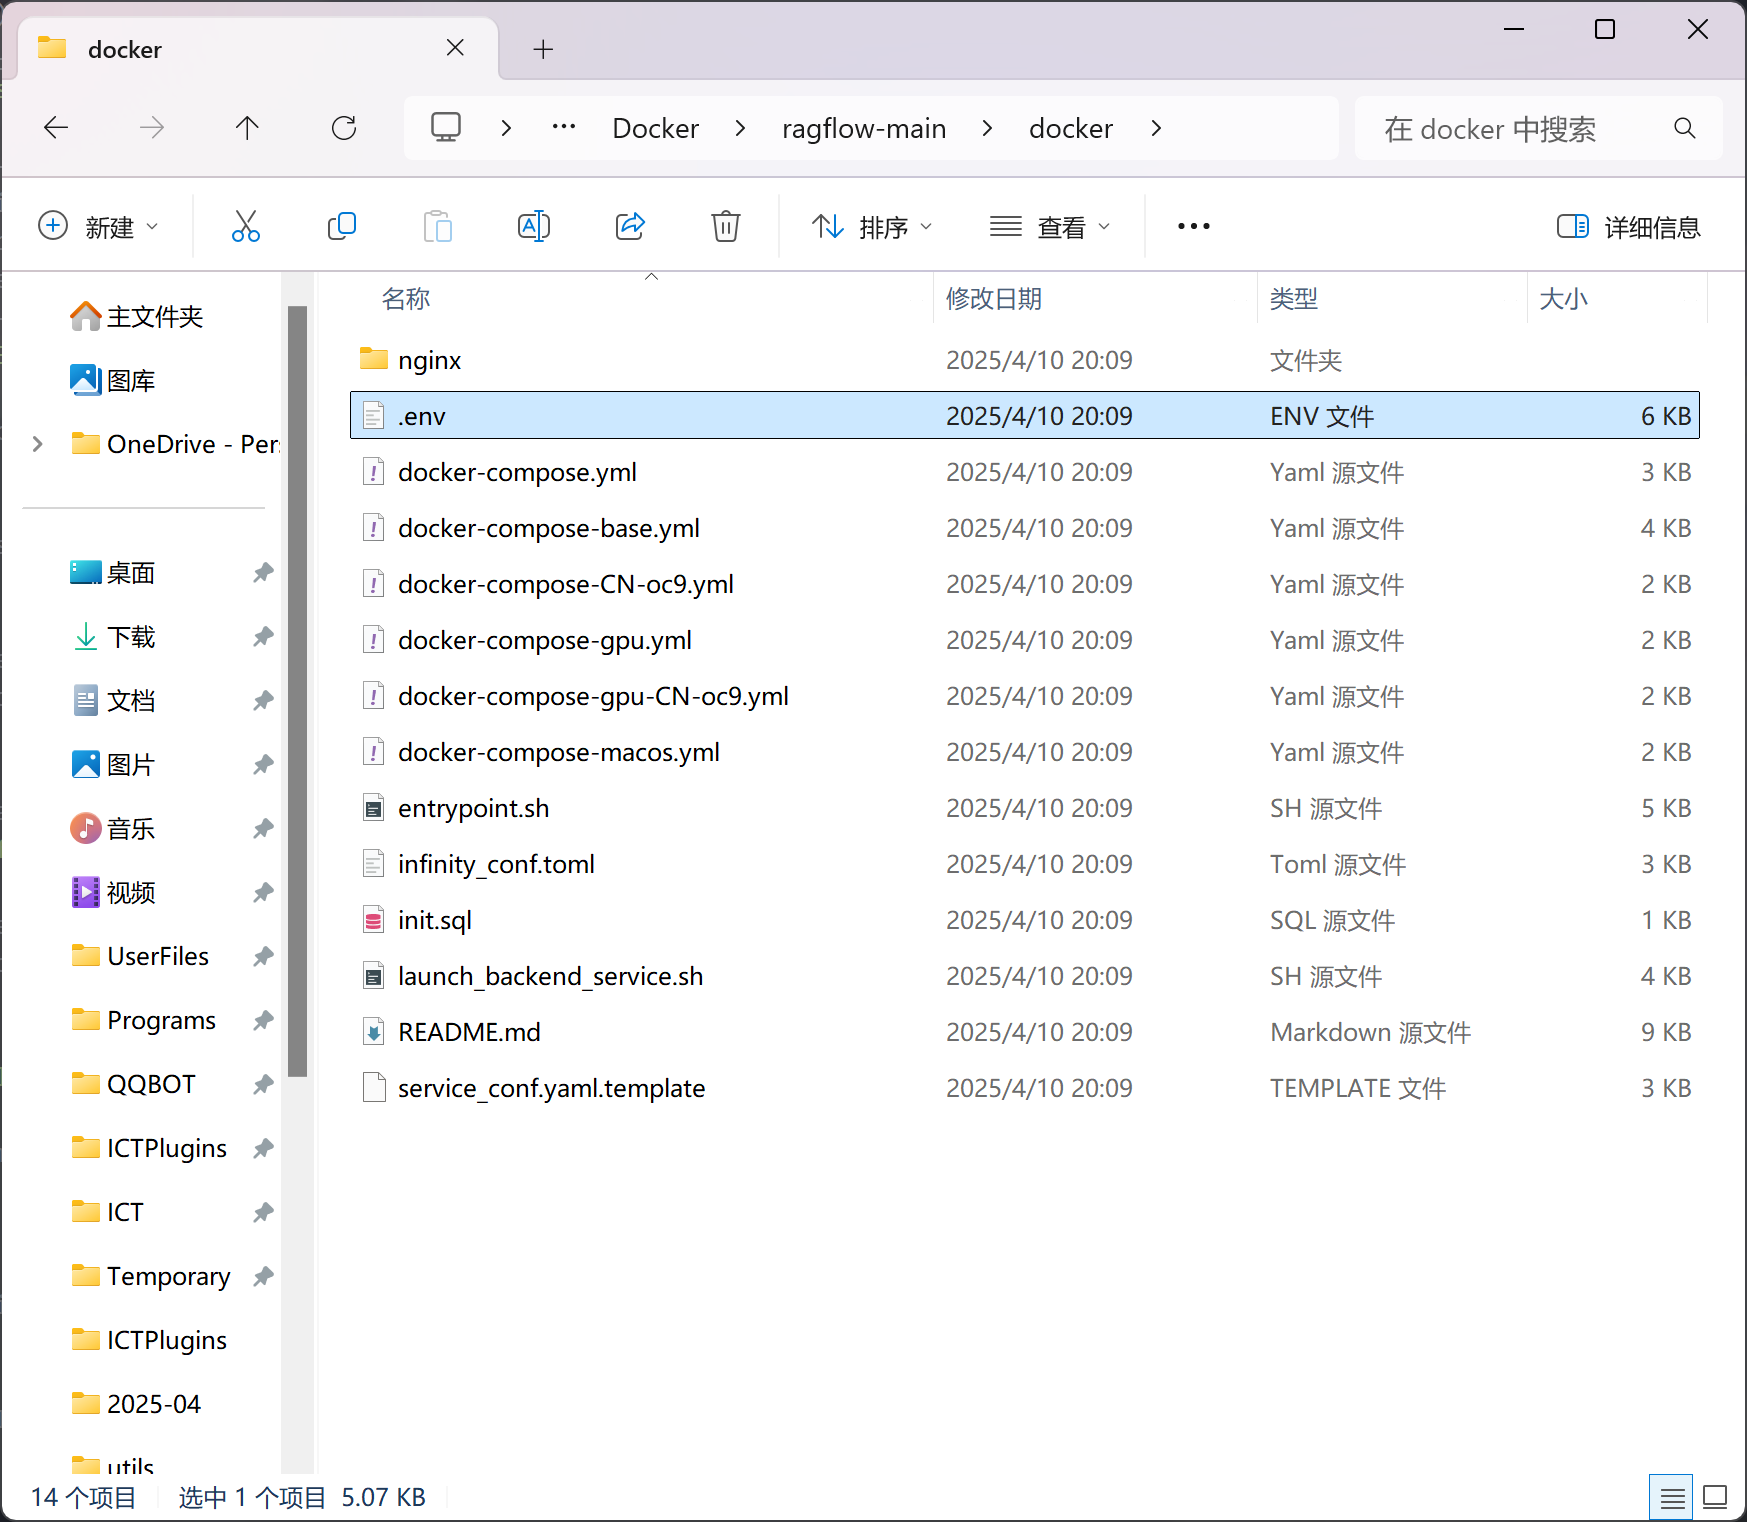
Task: Select docker-compose-gpu.yml file
Action: 544,640
